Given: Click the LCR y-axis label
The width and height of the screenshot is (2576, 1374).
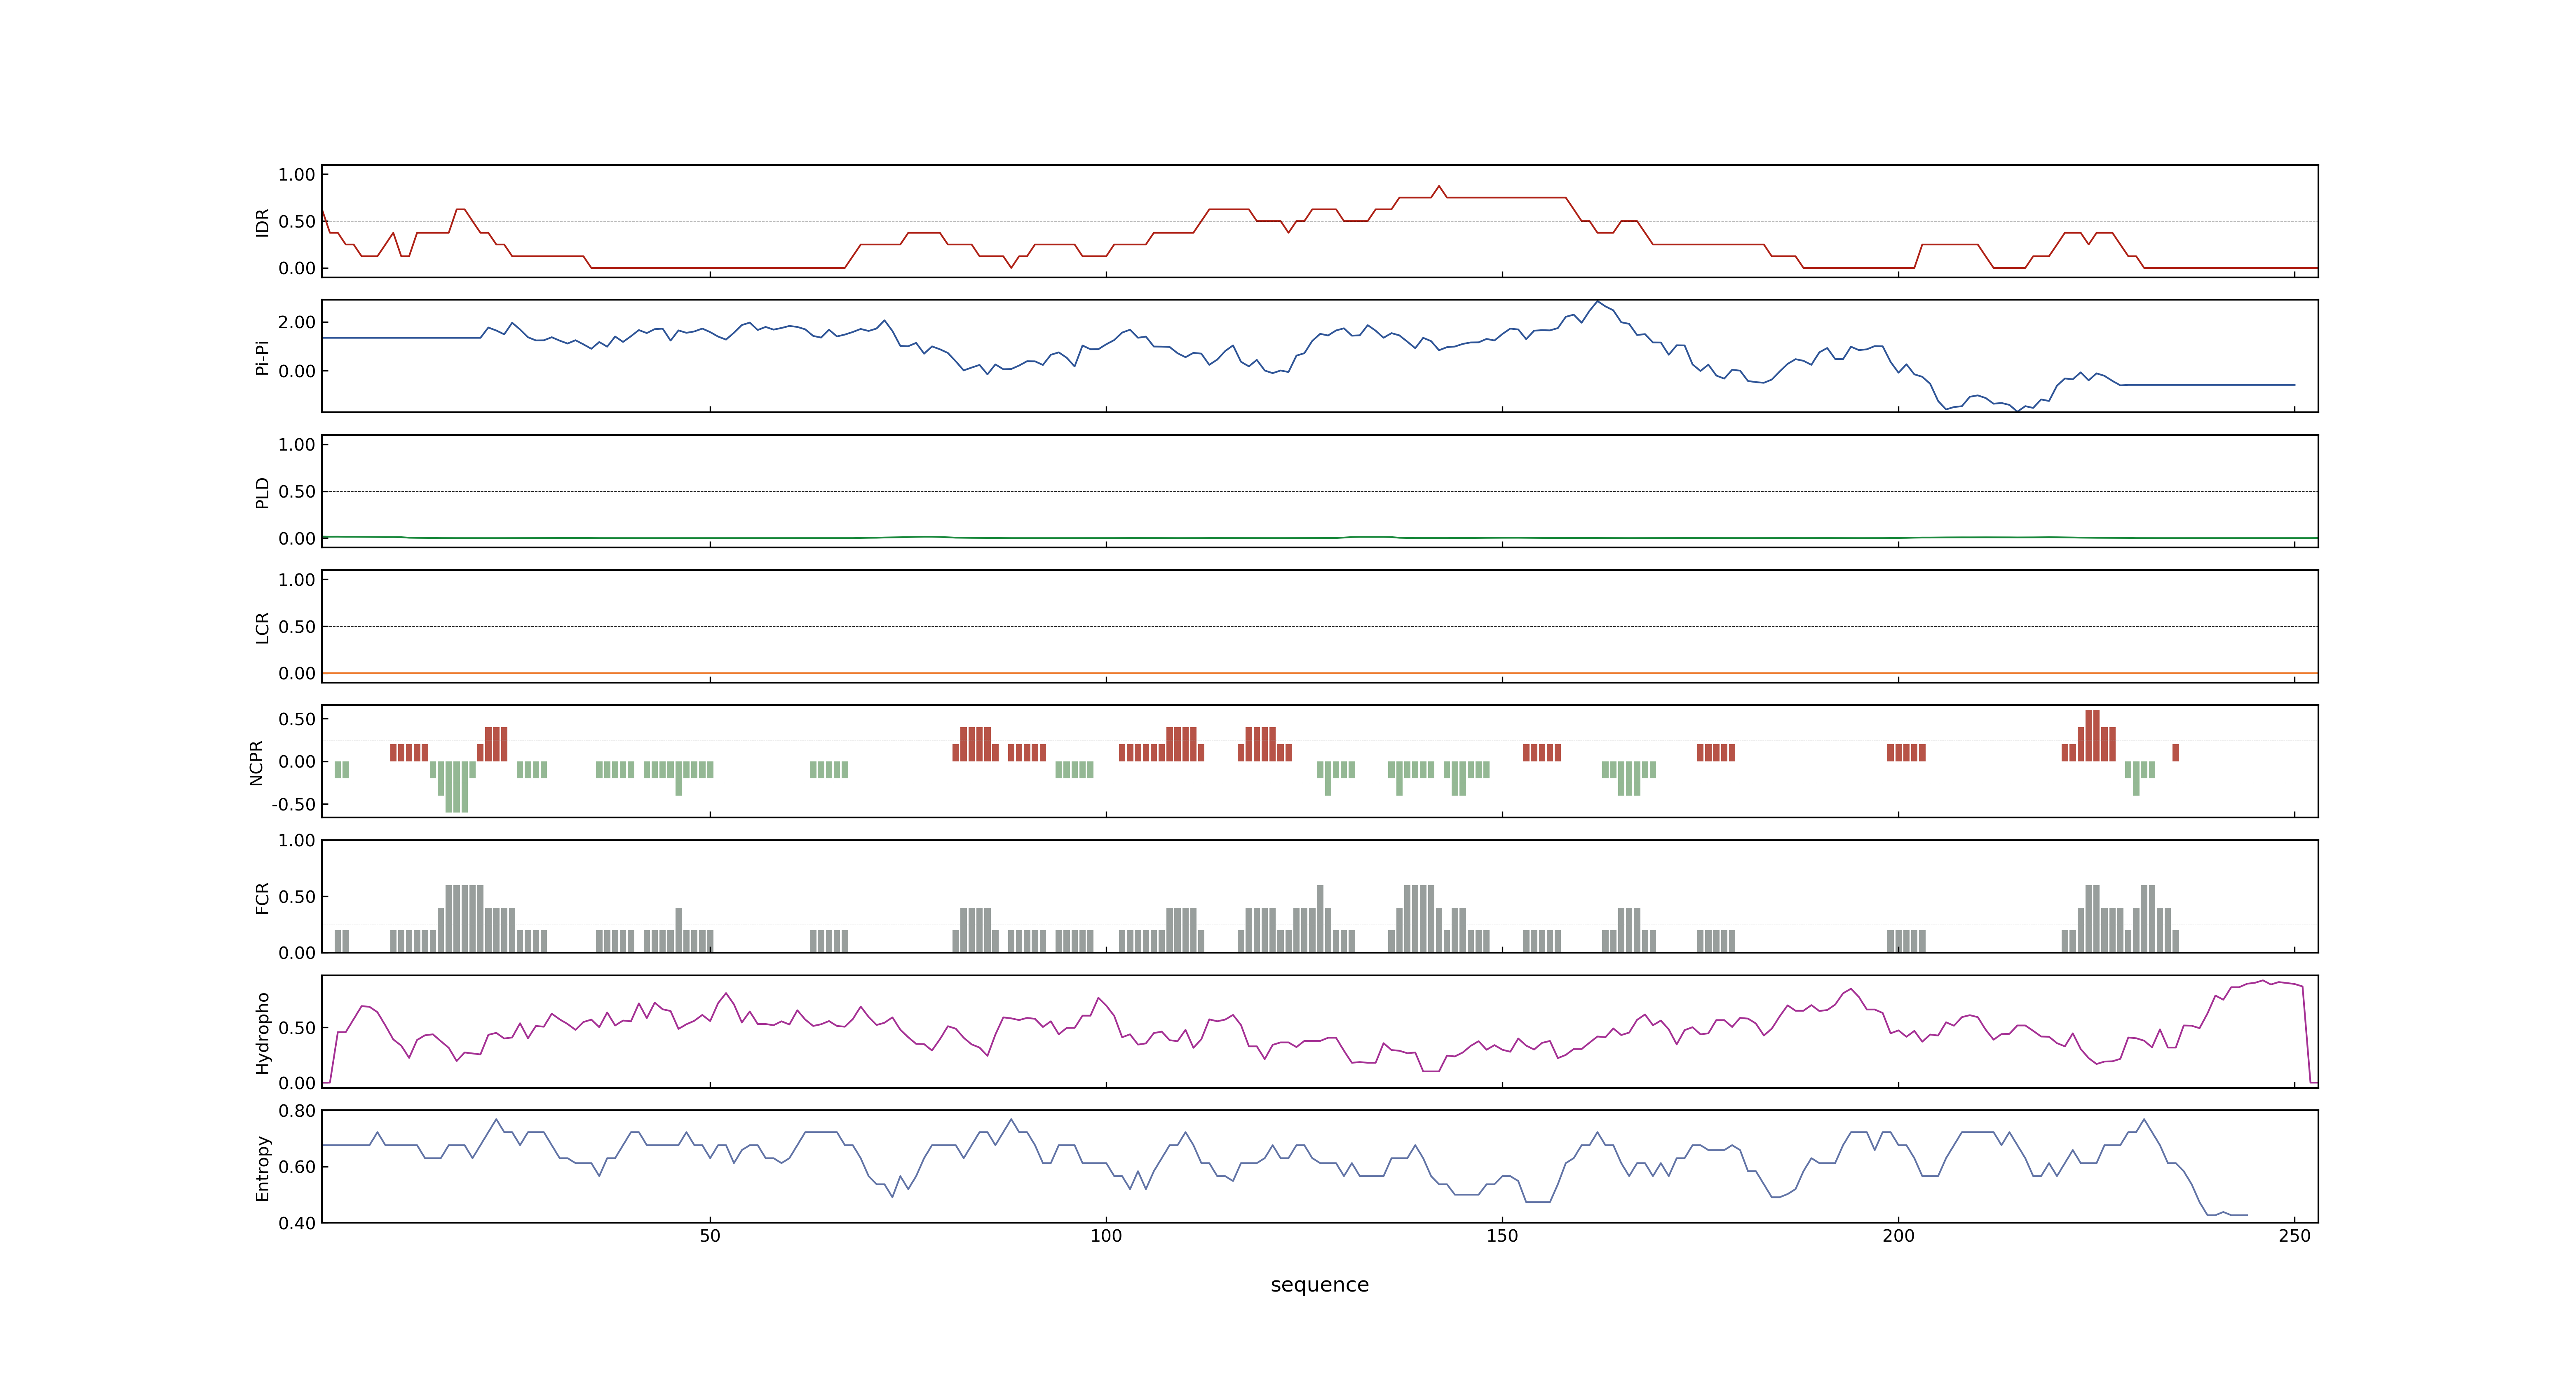Looking at the screenshot, I should pos(262,627).
